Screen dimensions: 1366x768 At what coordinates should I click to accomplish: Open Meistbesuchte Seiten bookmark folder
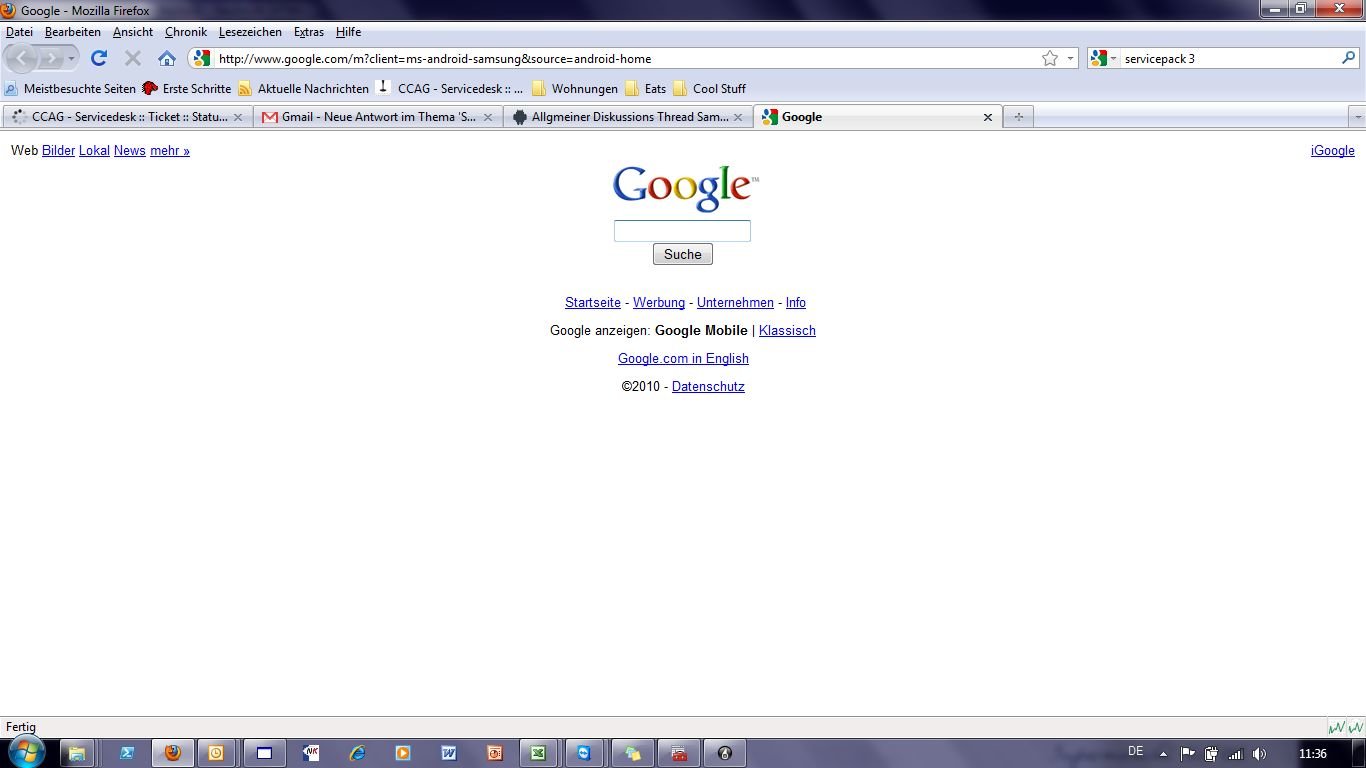(70, 88)
